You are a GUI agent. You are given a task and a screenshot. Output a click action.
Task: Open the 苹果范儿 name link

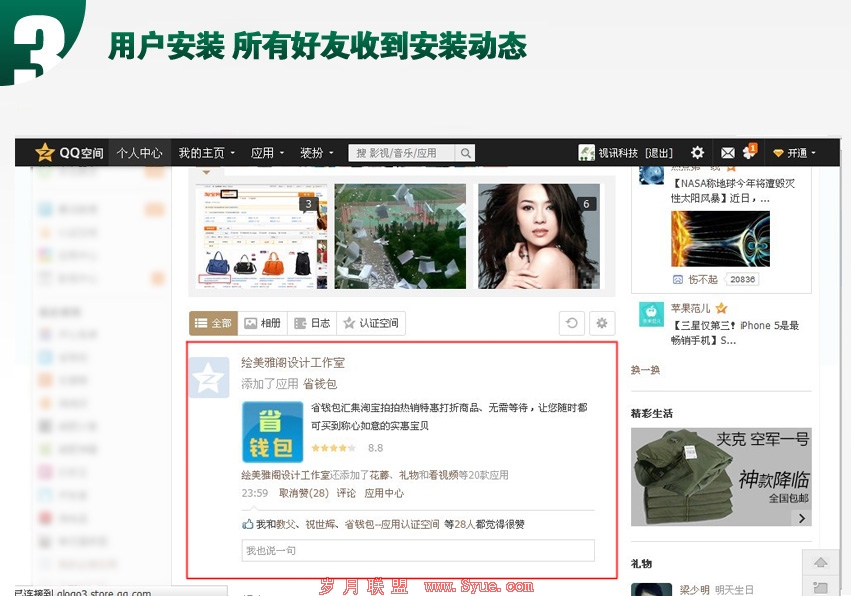pos(690,308)
